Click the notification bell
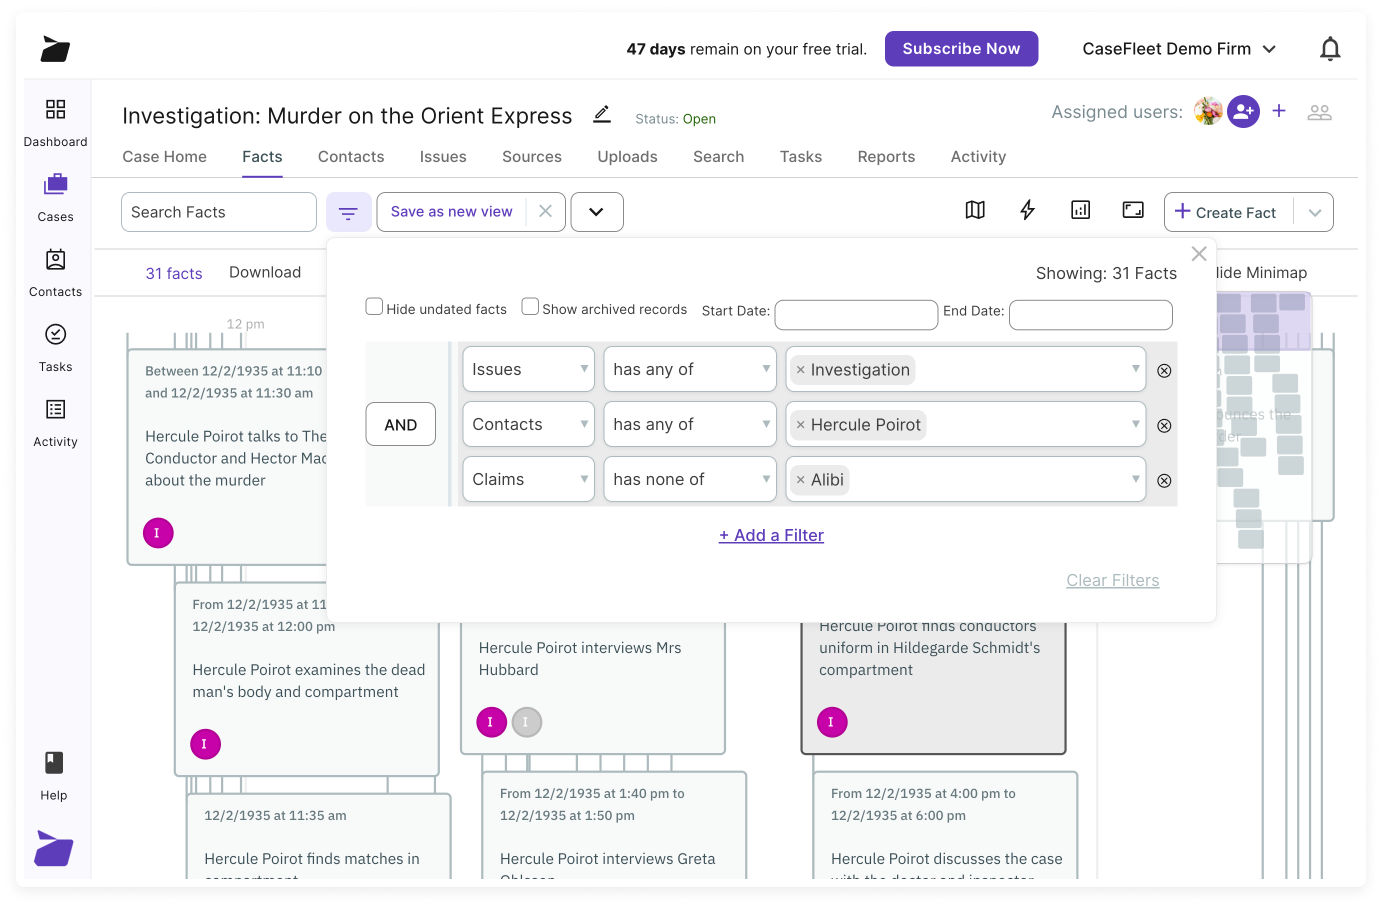This screenshot has height=907, width=1382. tap(1330, 48)
